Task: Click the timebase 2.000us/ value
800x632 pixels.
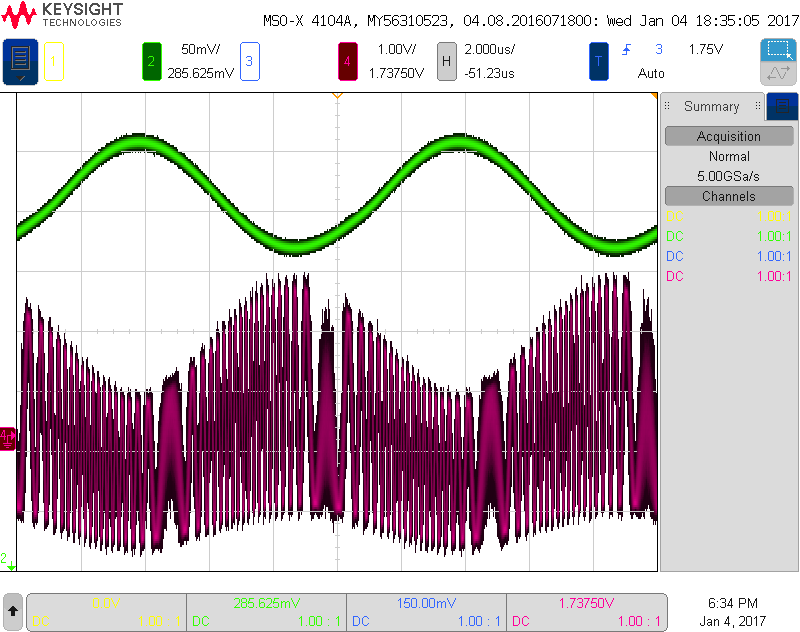Action: [489, 49]
